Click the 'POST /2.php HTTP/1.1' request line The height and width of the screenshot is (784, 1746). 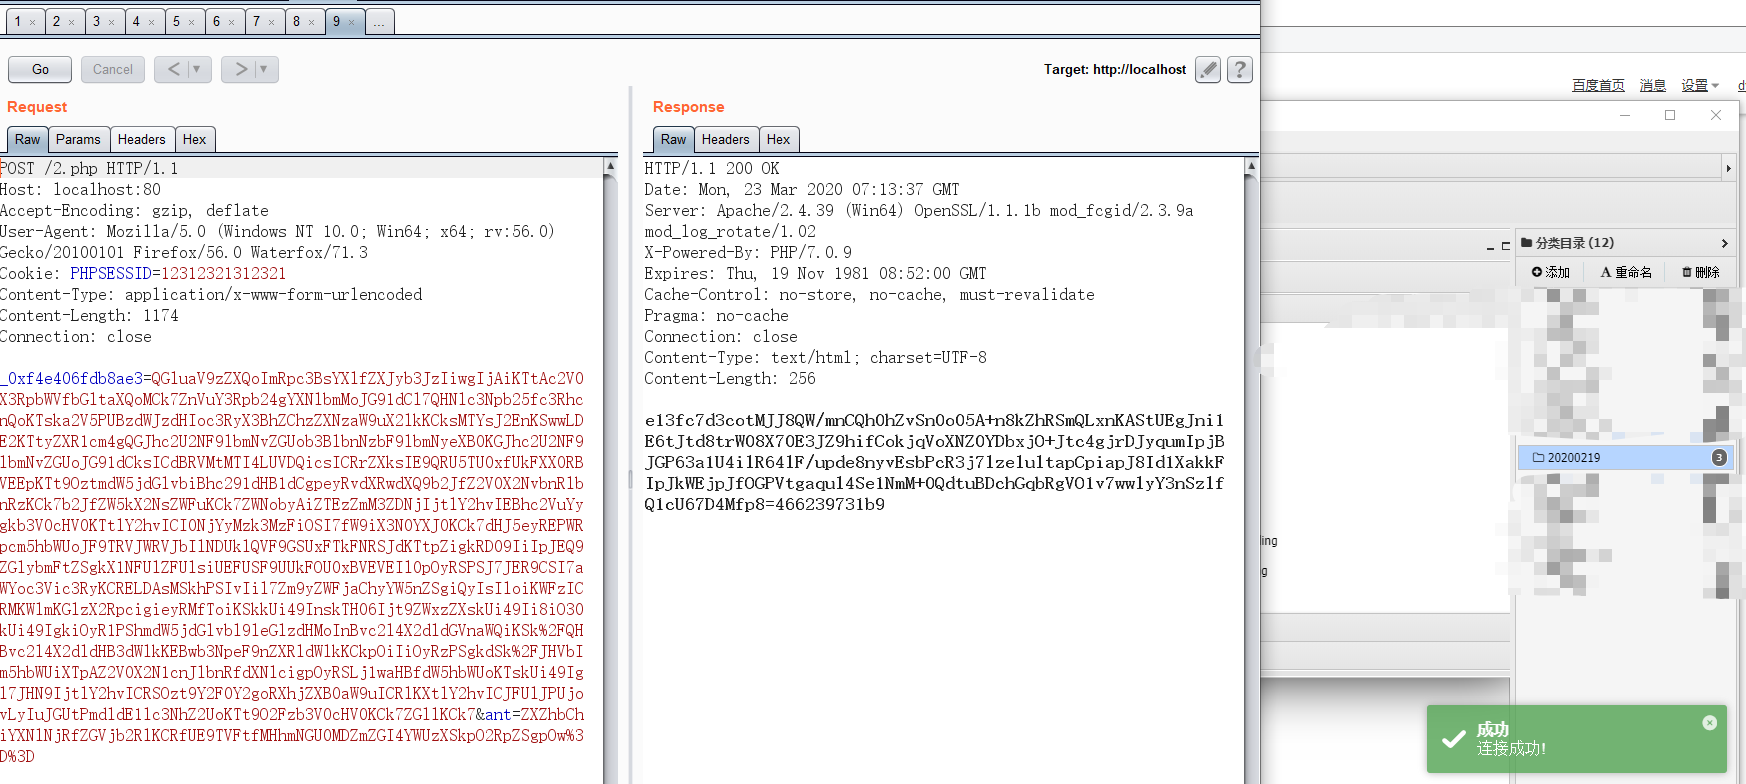coord(89,168)
